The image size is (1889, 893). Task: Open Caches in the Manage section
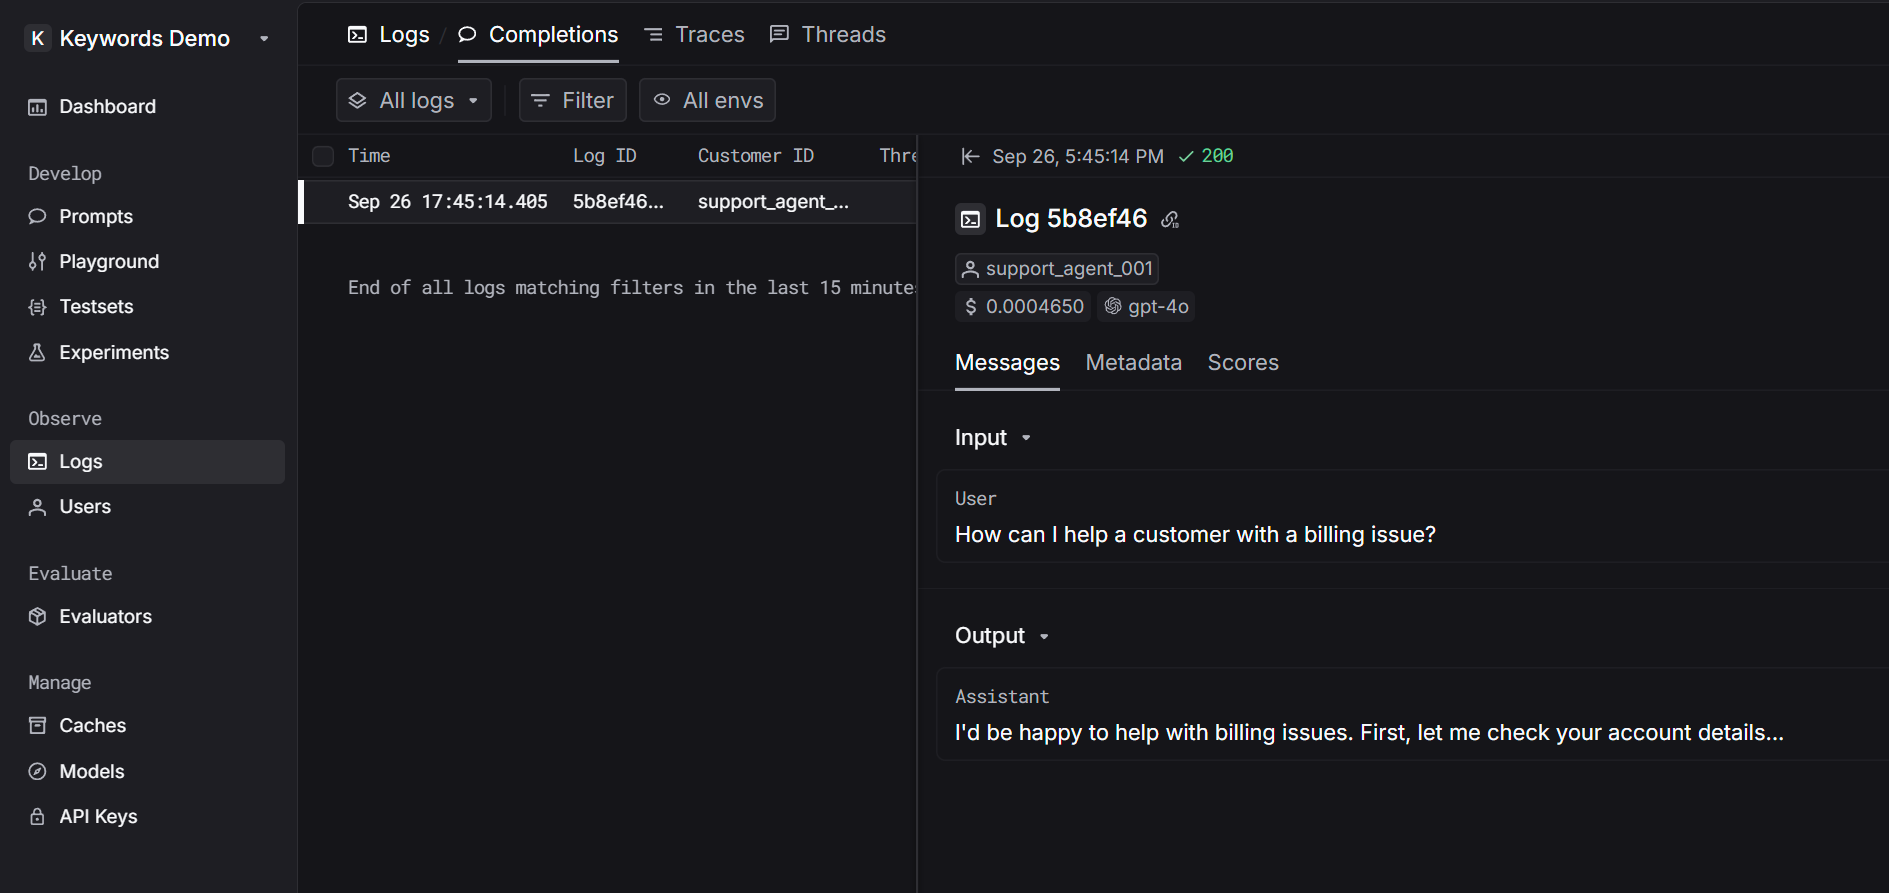tap(92, 726)
